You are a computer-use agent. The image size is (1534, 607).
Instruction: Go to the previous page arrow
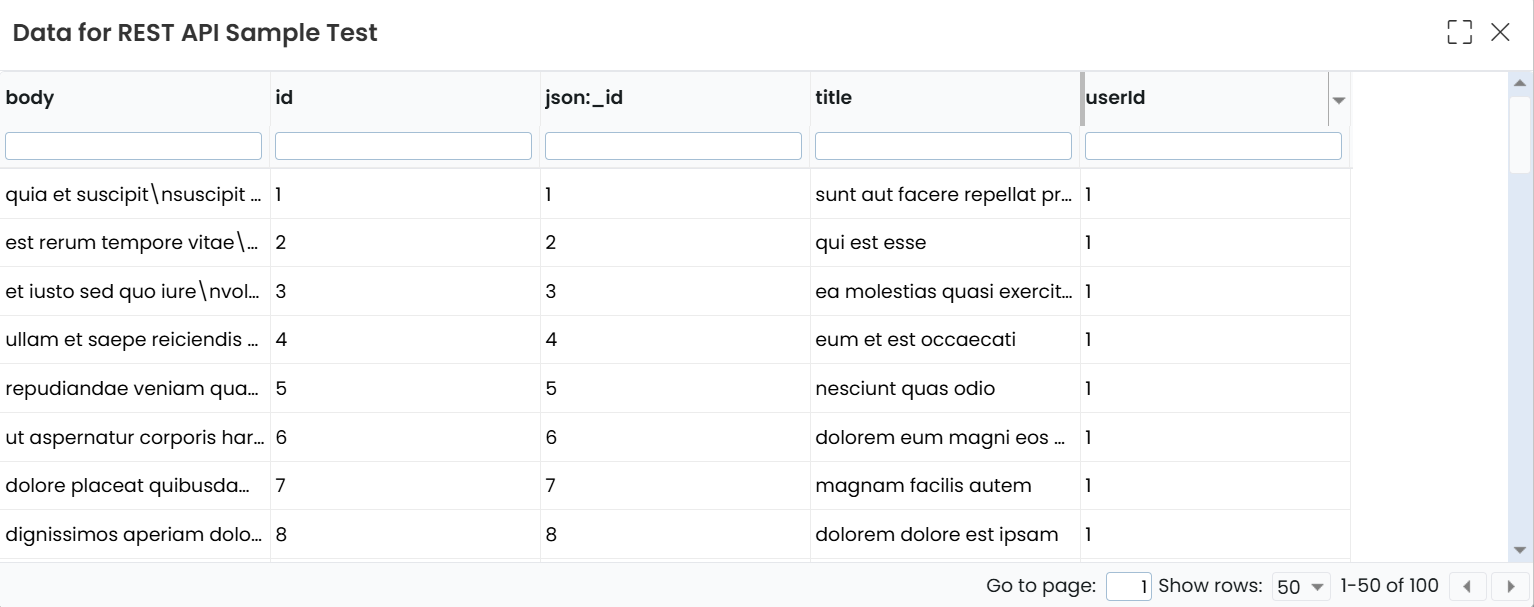[1467, 587]
